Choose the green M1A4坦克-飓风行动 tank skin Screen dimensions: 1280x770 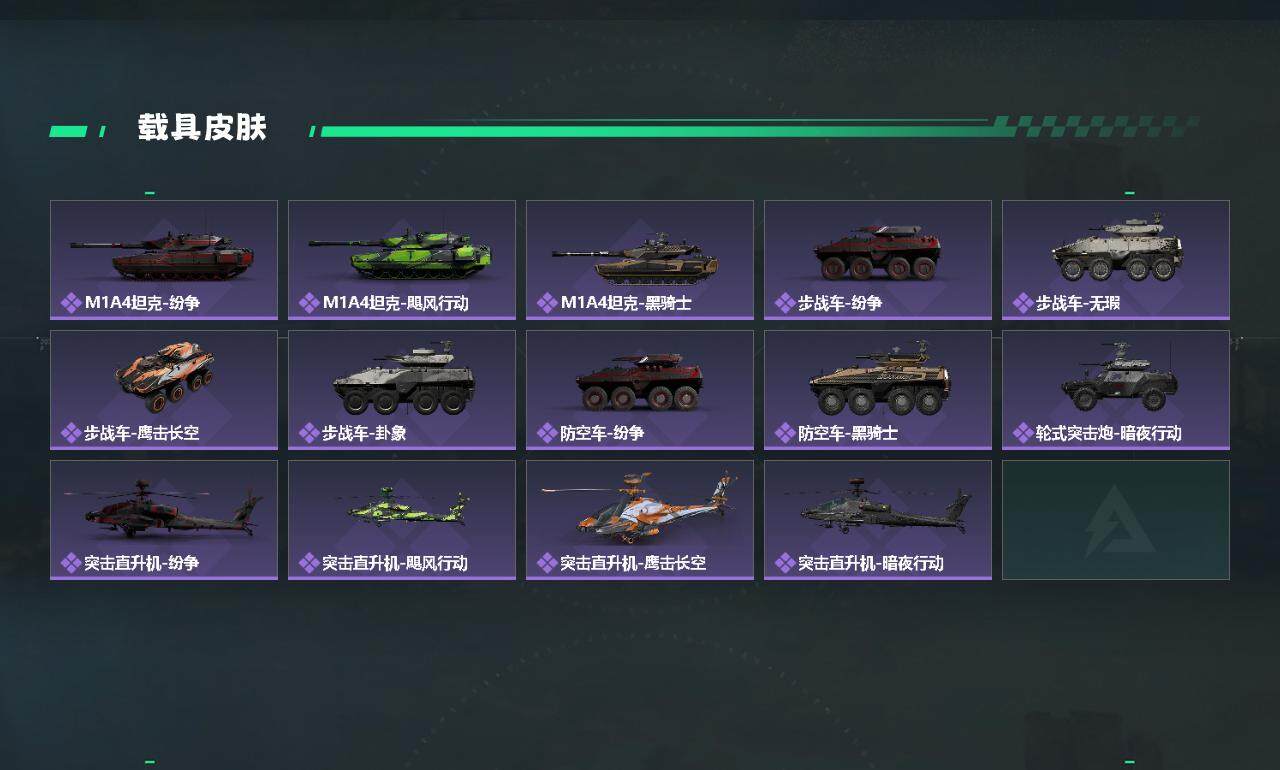click(402, 260)
